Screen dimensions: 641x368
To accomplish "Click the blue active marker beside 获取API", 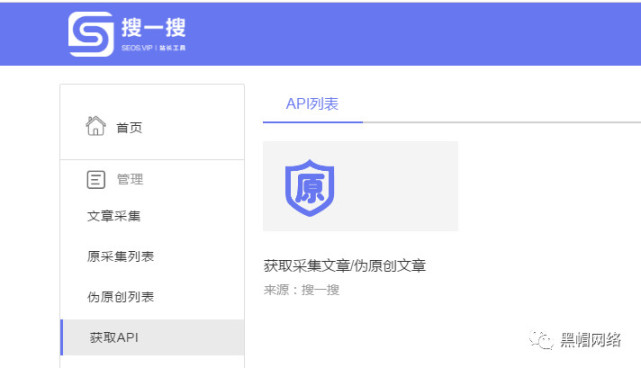I will coord(62,337).
